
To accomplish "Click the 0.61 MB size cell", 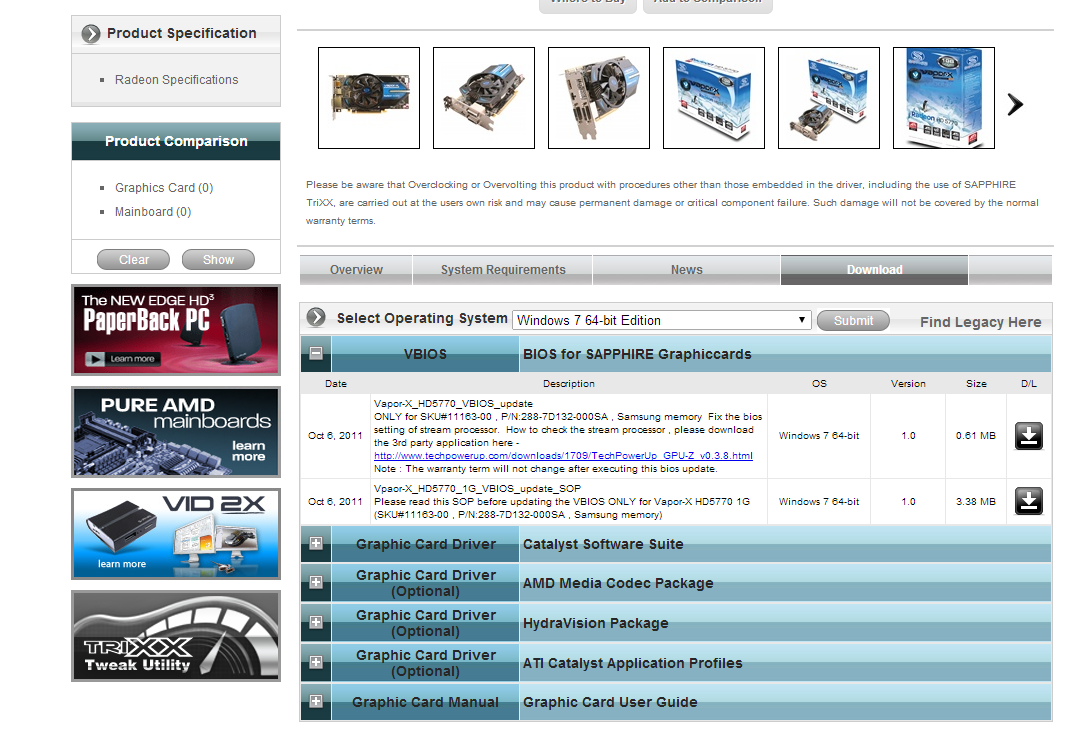I will (x=975, y=435).
